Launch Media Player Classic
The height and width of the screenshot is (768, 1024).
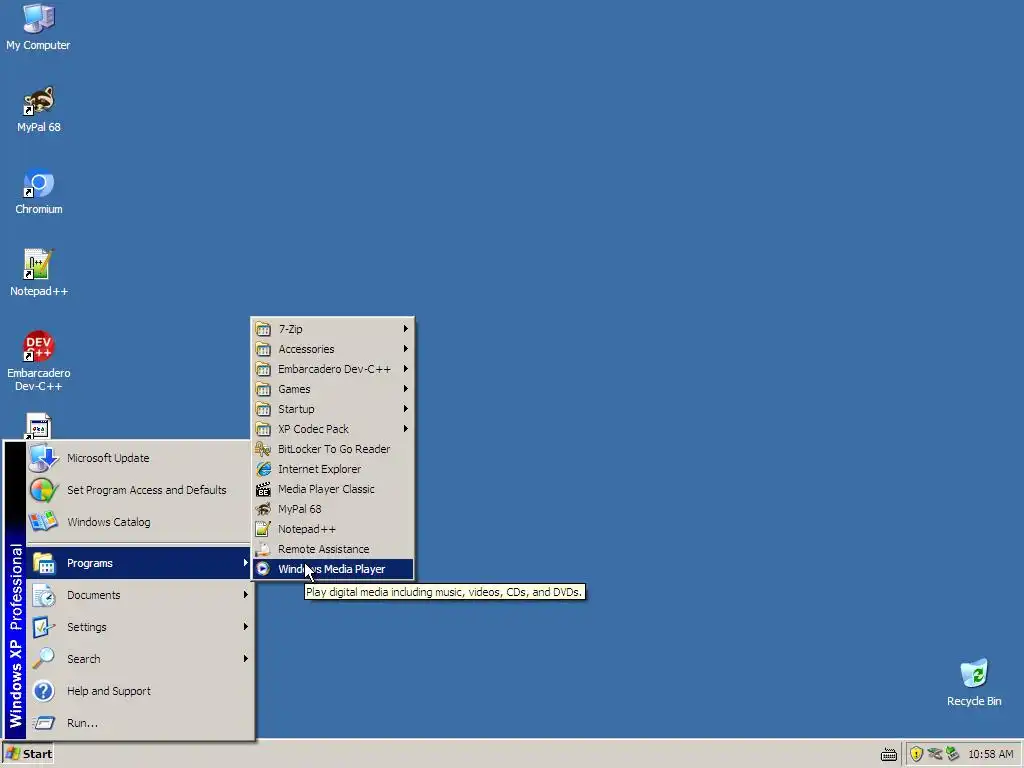(x=333, y=489)
